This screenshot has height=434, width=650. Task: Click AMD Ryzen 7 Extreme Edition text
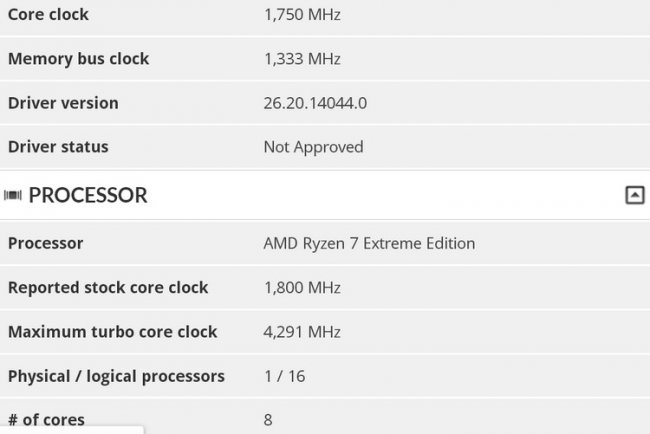pyautogui.click(x=369, y=243)
